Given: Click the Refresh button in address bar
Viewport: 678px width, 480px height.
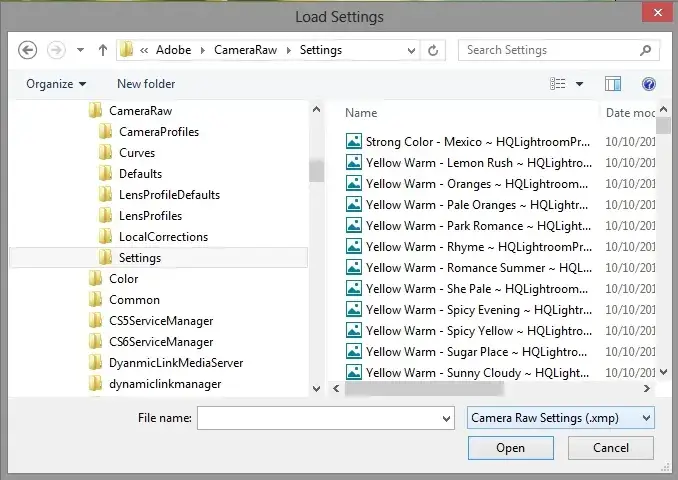Looking at the screenshot, I should 433,50.
